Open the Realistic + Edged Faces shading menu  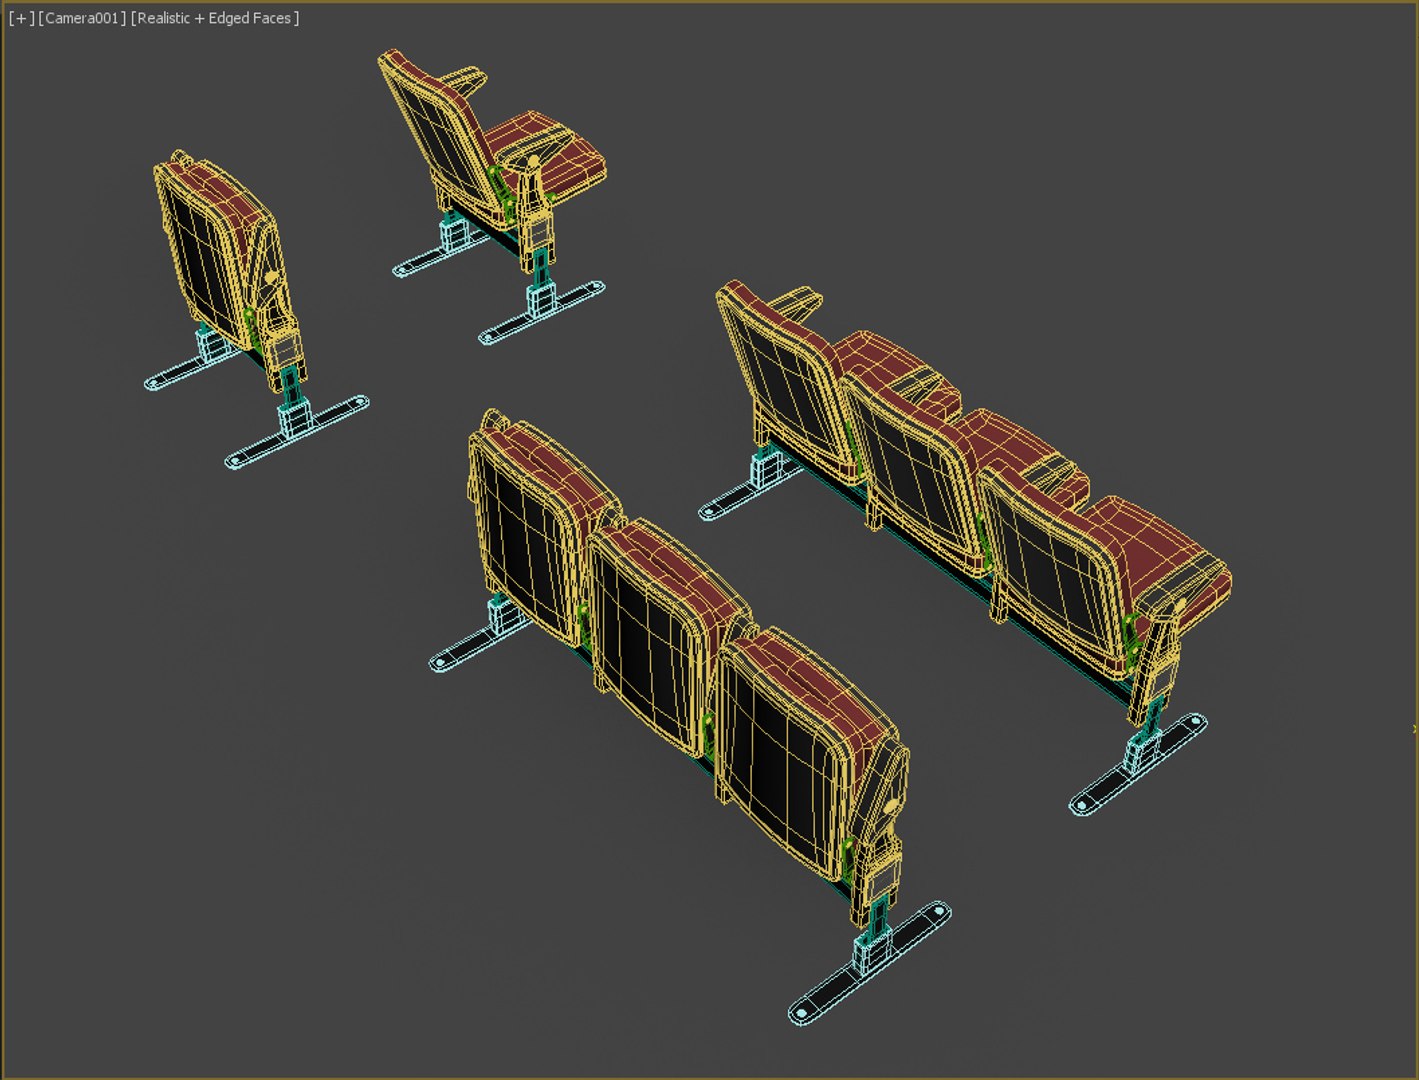click(x=215, y=18)
